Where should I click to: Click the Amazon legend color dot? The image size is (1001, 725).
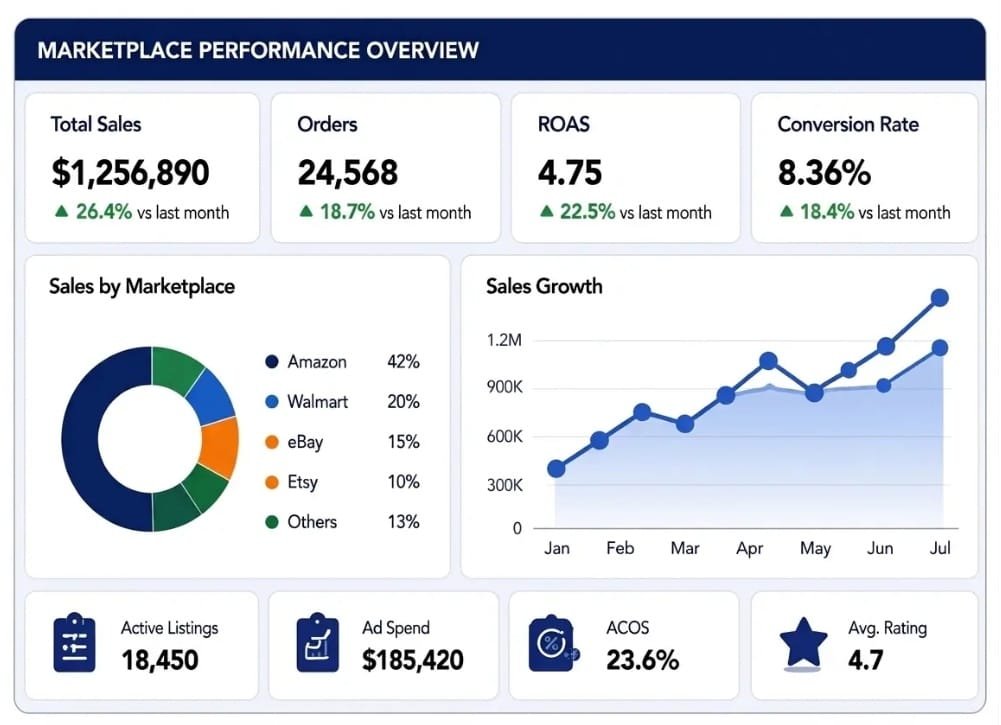272,362
